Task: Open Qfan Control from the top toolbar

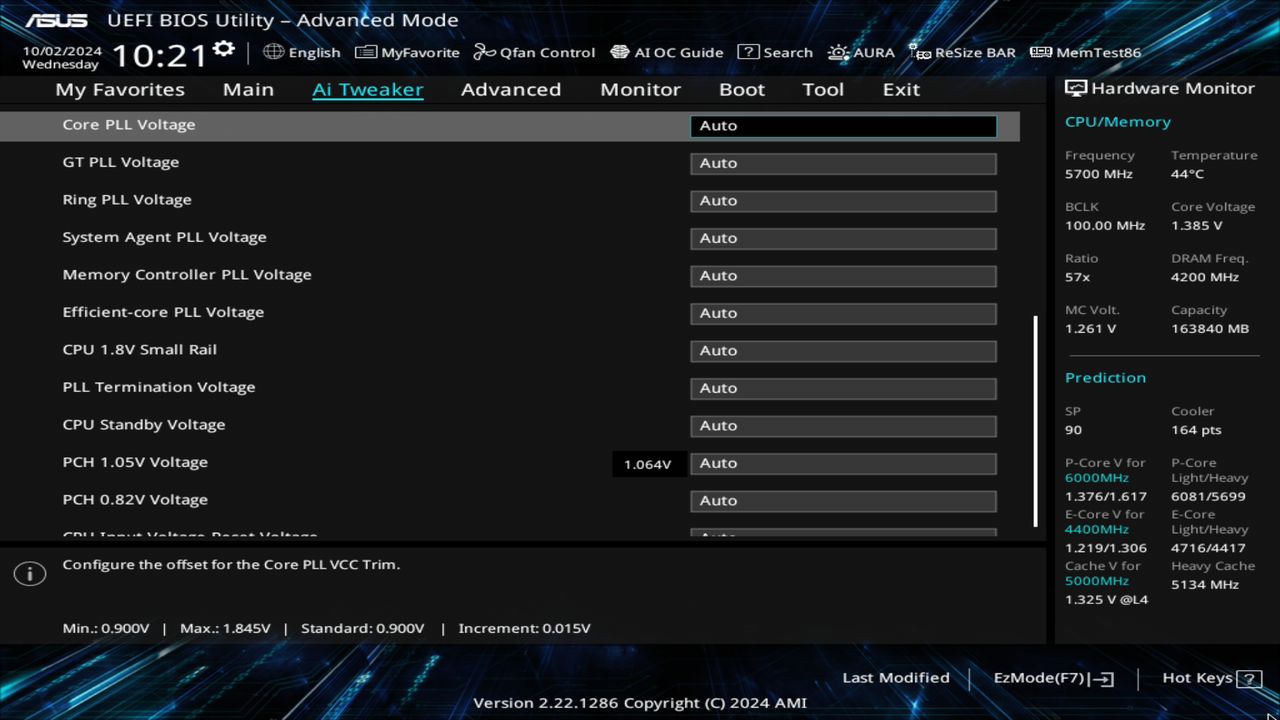Action: pyautogui.click(x=534, y=52)
